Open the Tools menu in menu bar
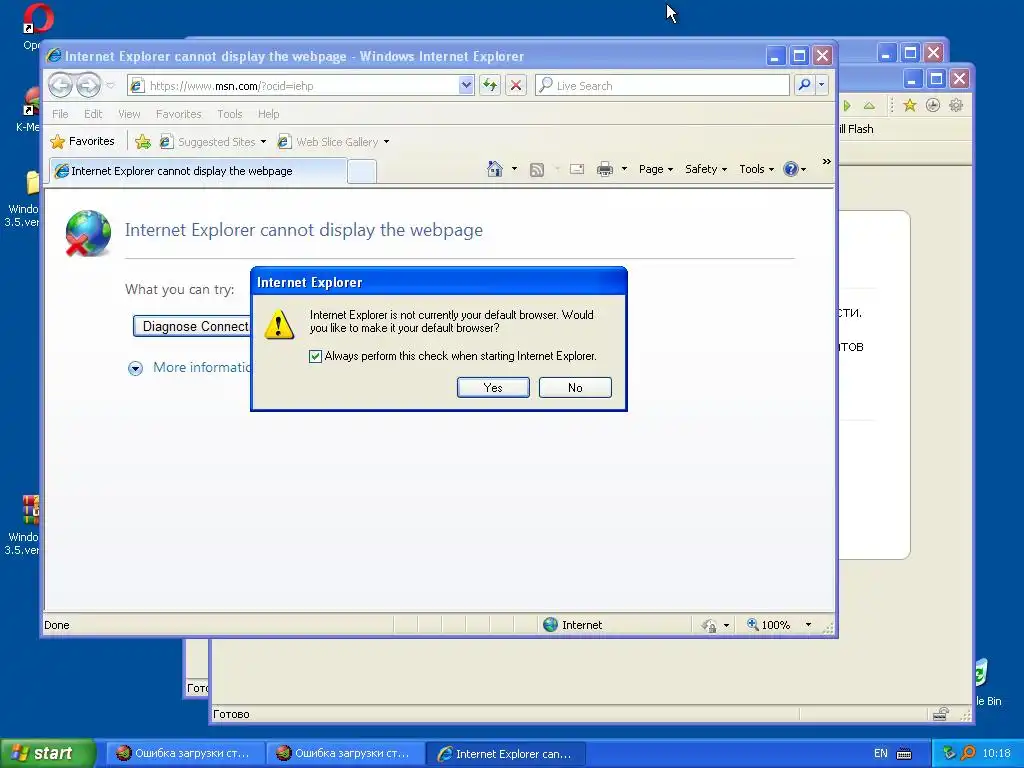The image size is (1024, 768). click(229, 114)
